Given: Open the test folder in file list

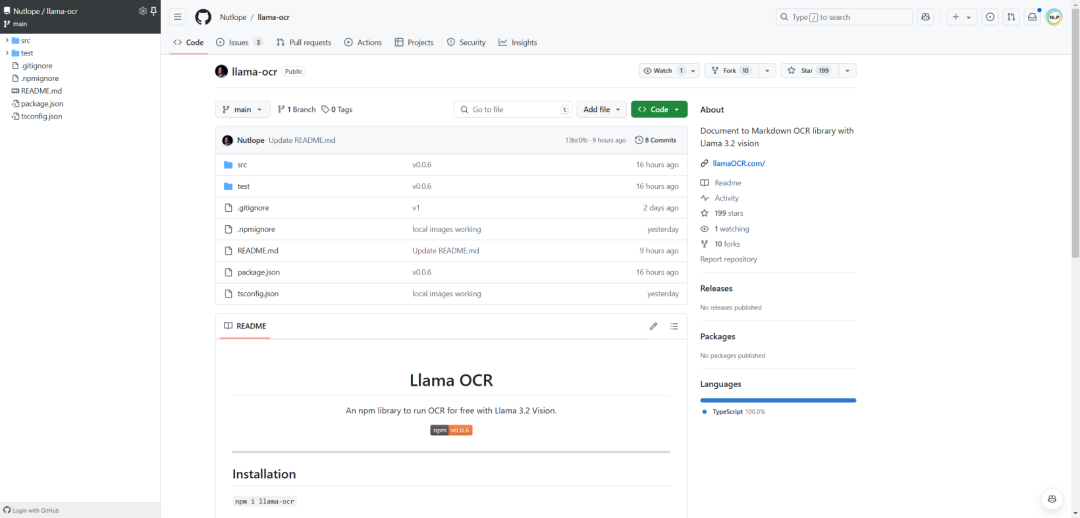Looking at the screenshot, I should point(243,187).
